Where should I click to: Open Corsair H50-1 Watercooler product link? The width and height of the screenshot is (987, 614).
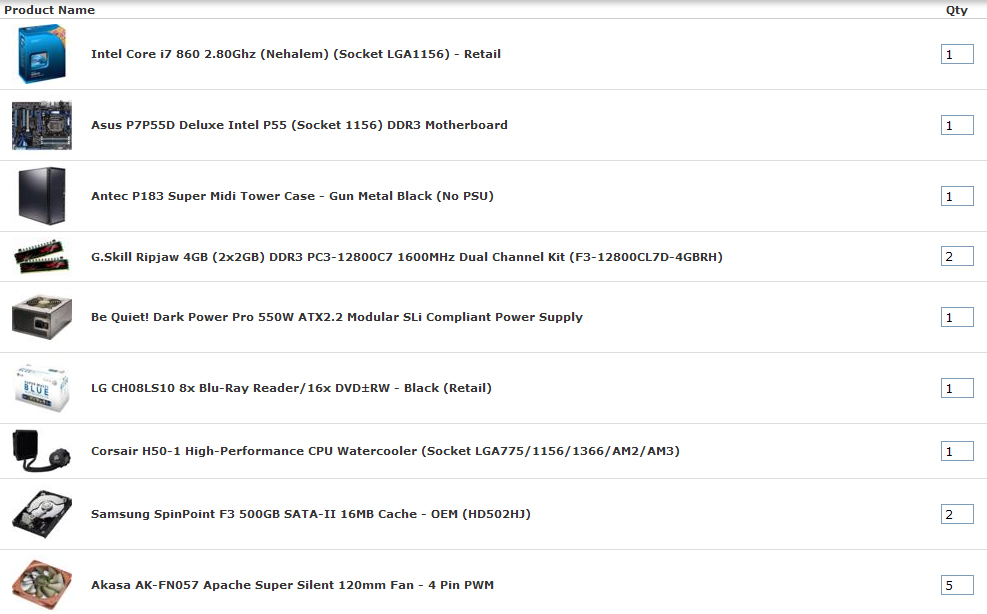pos(385,451)
